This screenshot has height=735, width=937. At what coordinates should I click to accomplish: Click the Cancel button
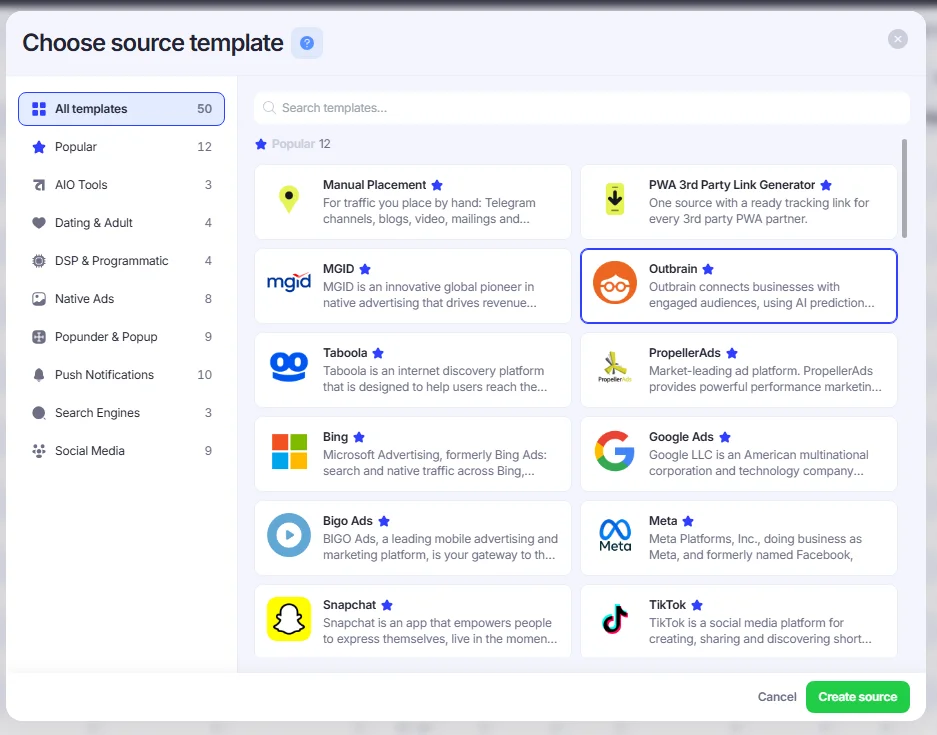tap(777, 697)
